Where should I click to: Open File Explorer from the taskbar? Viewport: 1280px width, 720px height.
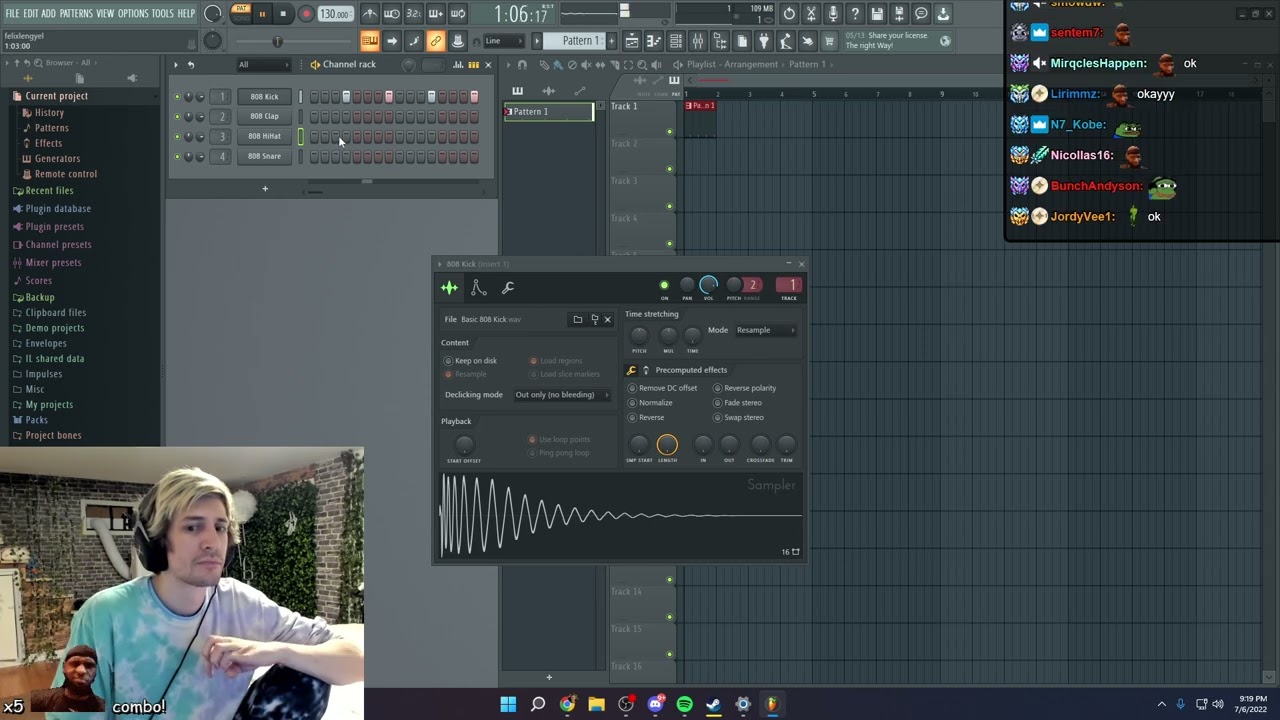tap(596, 704)
